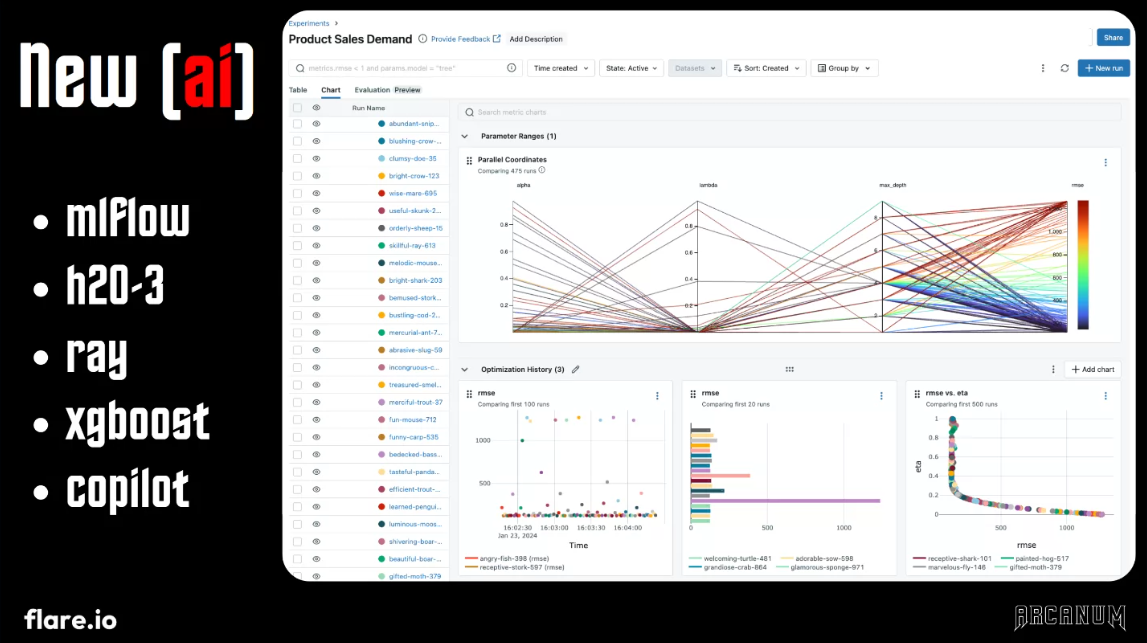Hide the clumsy-doe-35 run
The image size is (1147, 643).
(316, 159)
